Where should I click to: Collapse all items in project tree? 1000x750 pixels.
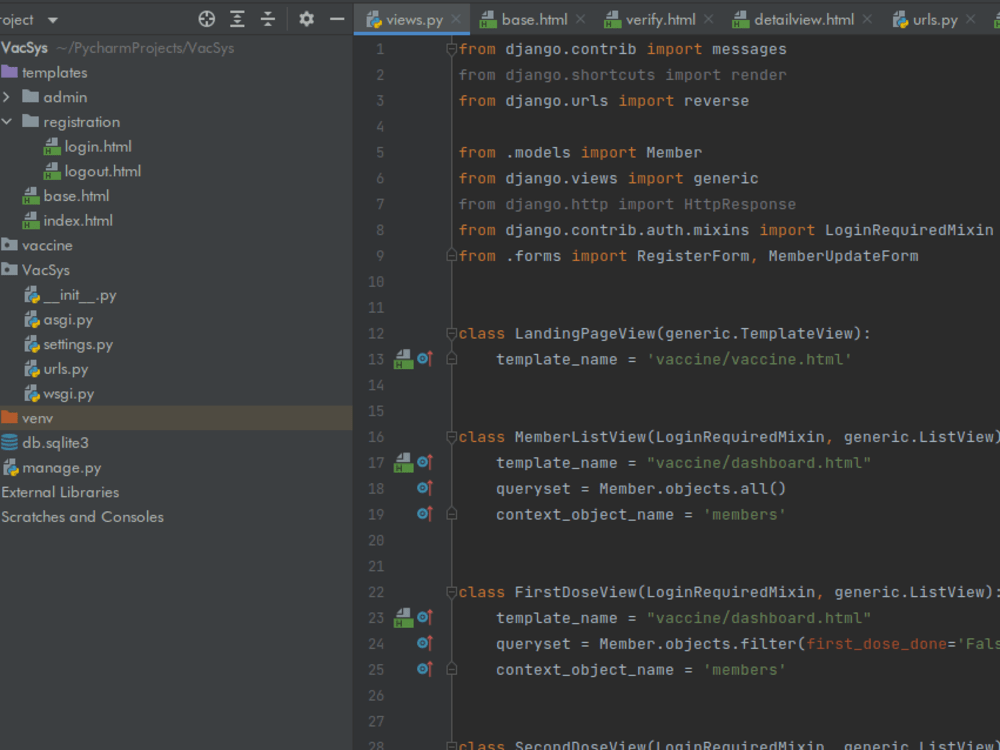coord(268,19)
